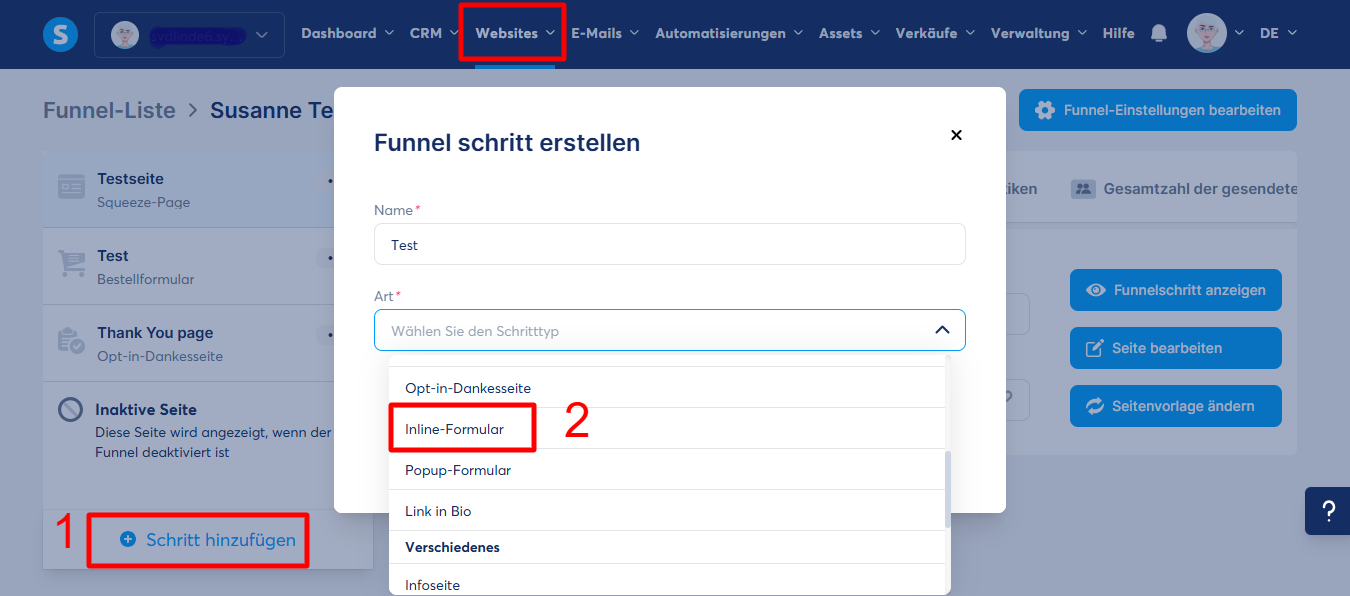Click the Inaktive Seite entry

pyautogui.click(x=188, y=430)
